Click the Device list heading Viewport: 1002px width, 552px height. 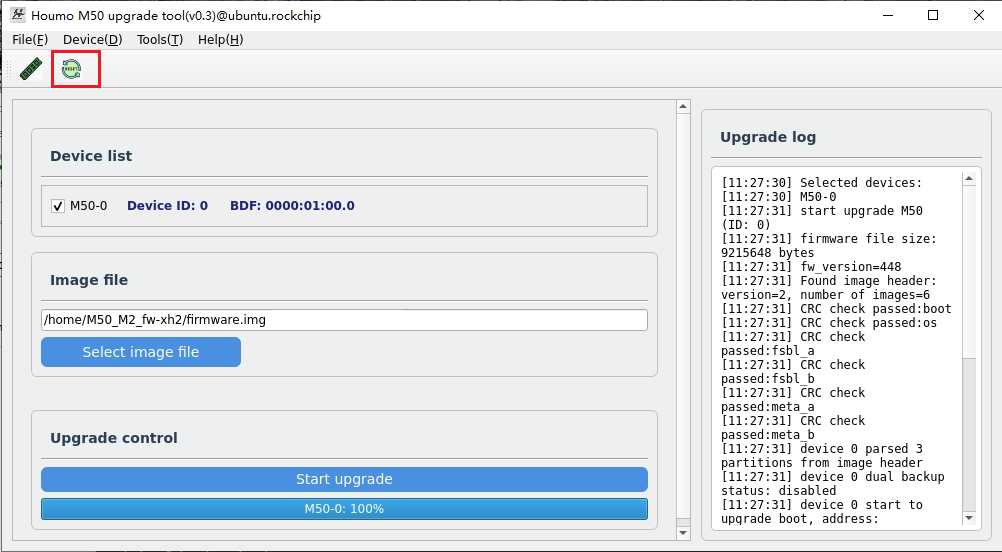91,156
